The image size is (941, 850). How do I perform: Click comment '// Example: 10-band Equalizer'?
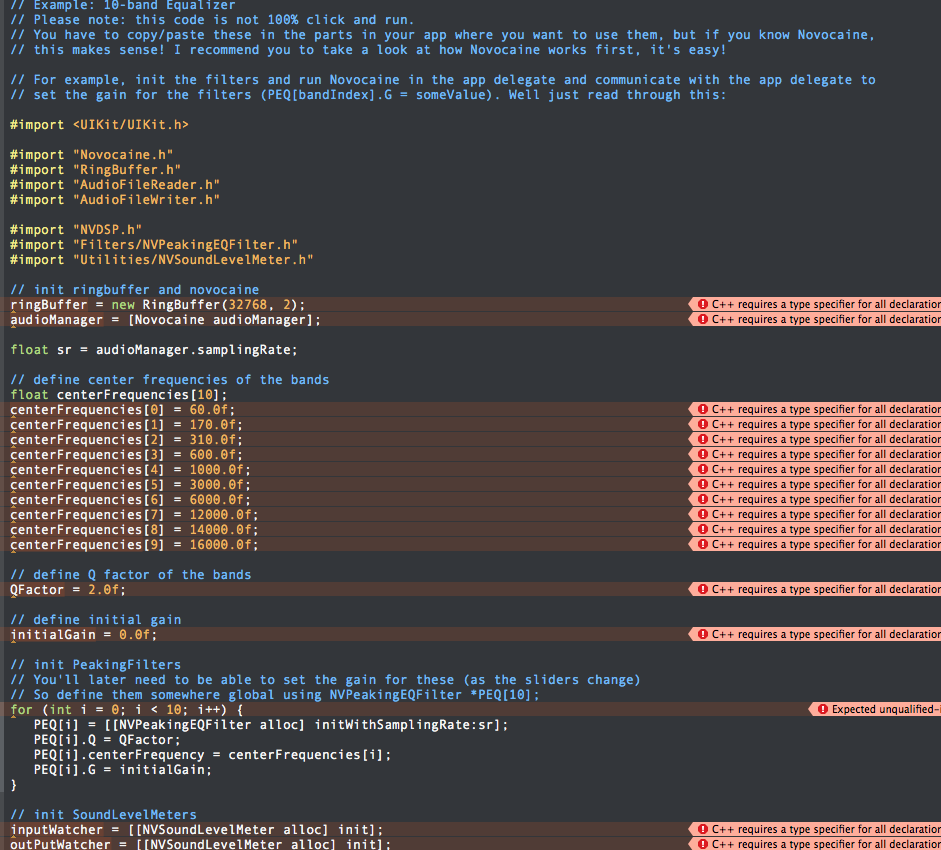click(123, 6)
